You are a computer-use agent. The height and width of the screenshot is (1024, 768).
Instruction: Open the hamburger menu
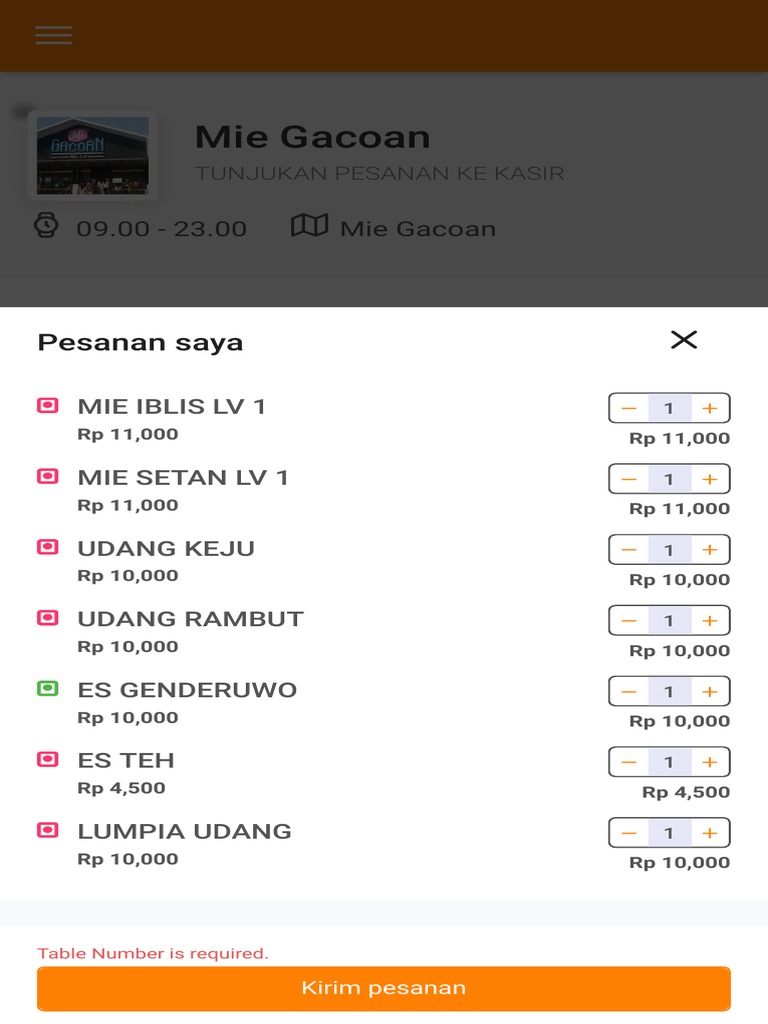click(x=53, y=35)
